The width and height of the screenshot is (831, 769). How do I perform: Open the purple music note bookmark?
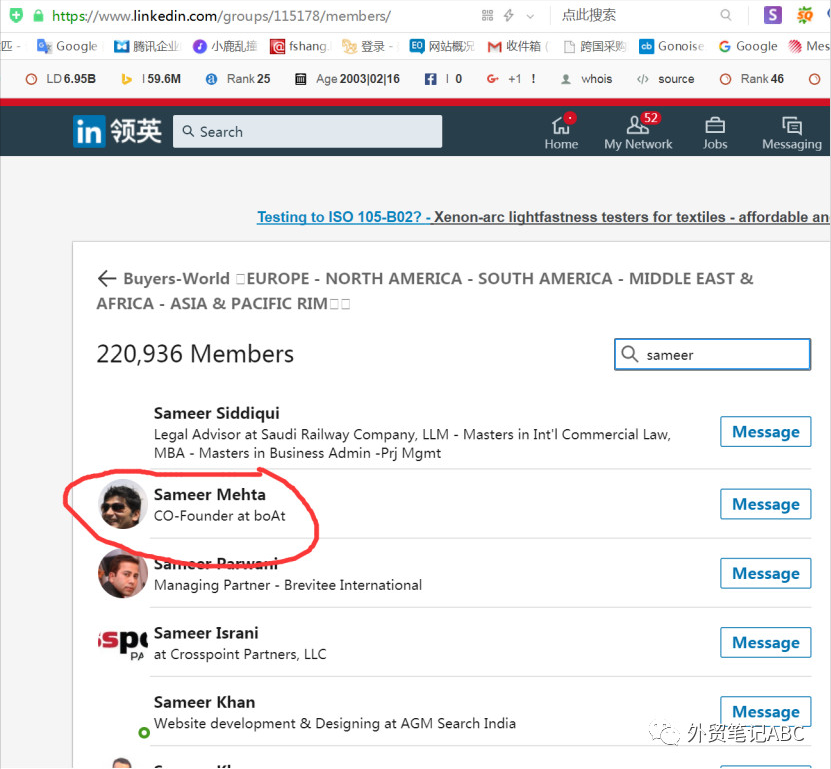(225, 47)
